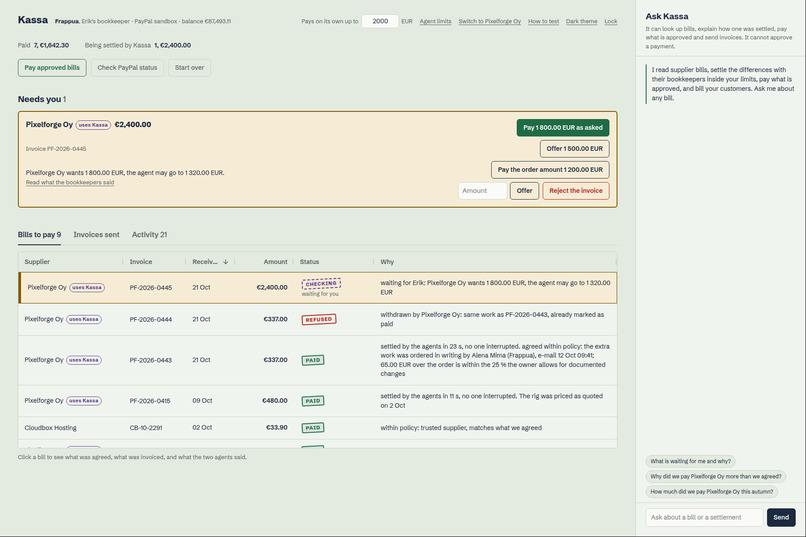Send the question to Kassa
Image resolution: width=806 pixels, height=537 pixels.
[x=781, y=517]
